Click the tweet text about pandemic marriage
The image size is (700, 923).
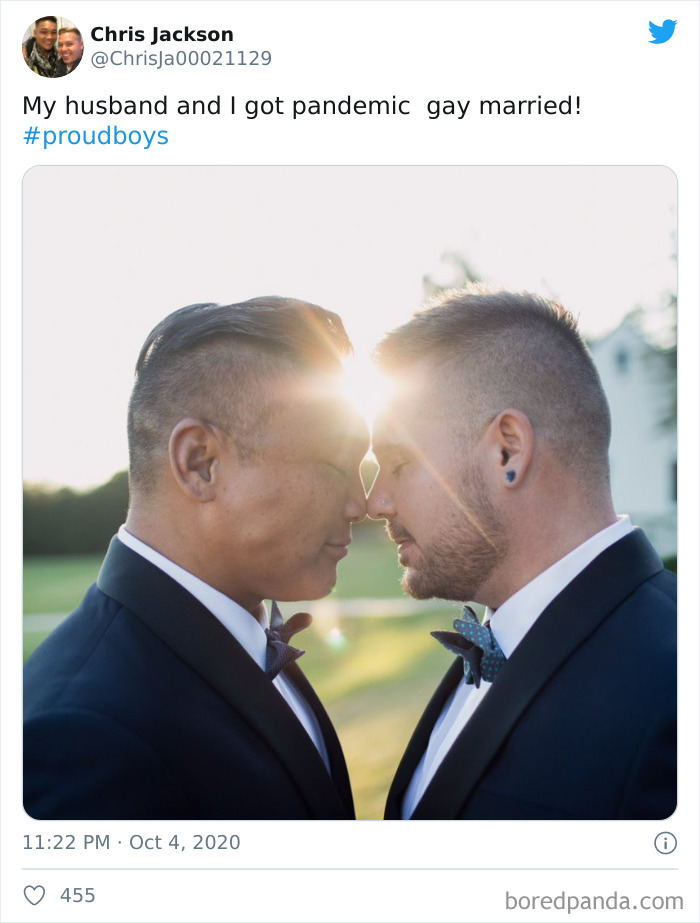pos(300,100)
